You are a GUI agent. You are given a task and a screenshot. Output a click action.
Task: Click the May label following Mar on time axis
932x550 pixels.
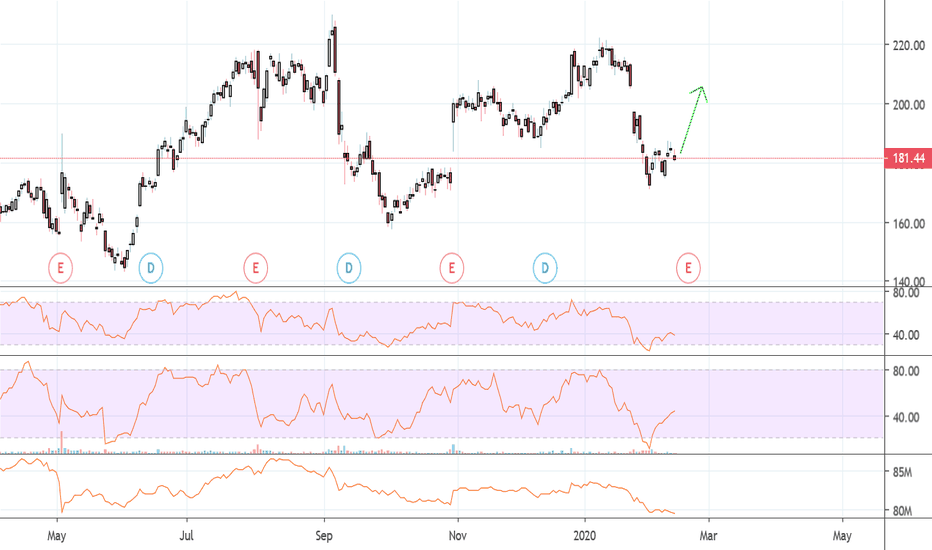(842, 536)
